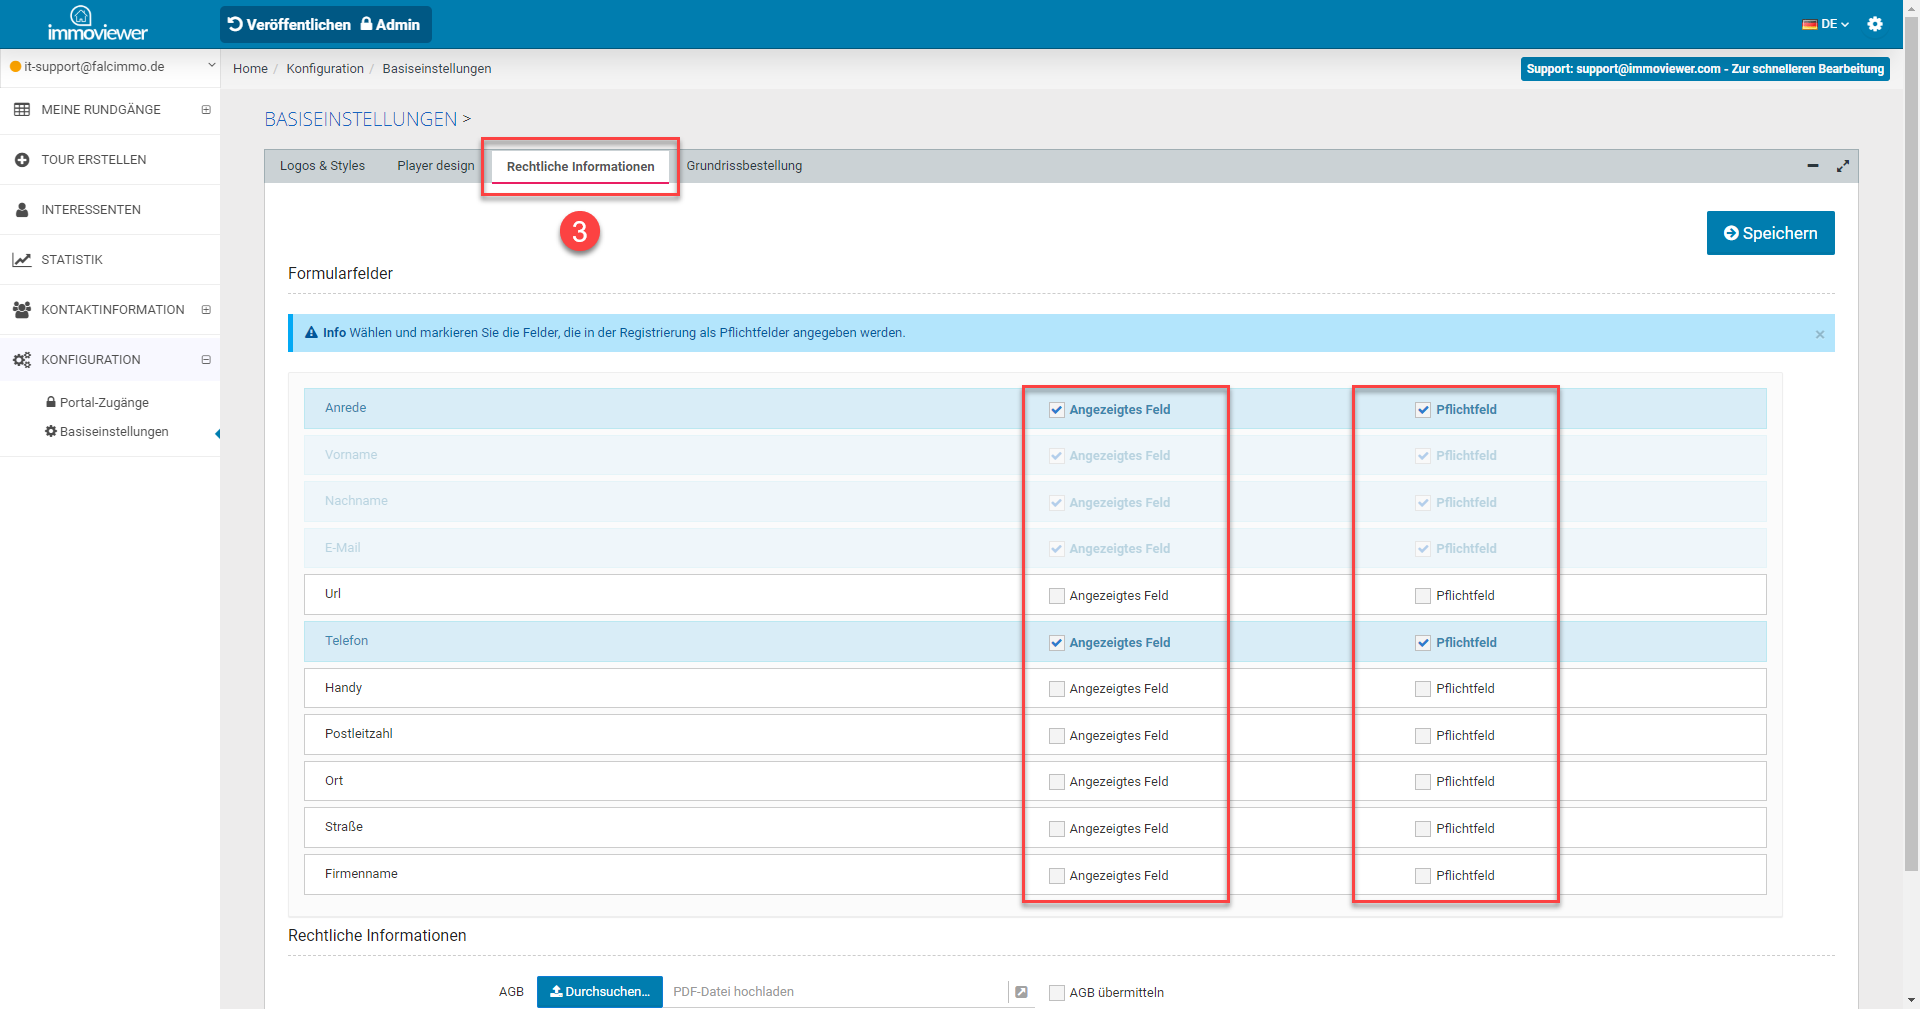Click the icon beside AGB file field
This screenshot has width=1920, height=1009.
click(x=1021, y=992)
